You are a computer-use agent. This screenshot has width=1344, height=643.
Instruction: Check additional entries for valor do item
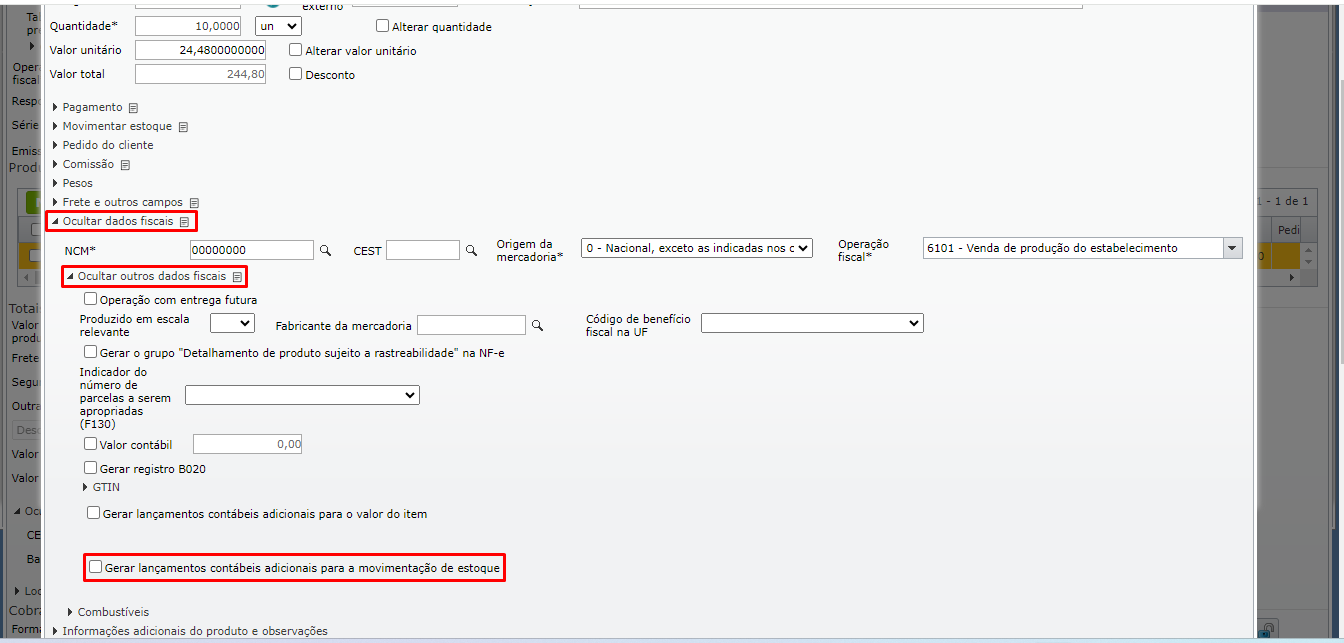pyautogui.click(x=94, y=514)
